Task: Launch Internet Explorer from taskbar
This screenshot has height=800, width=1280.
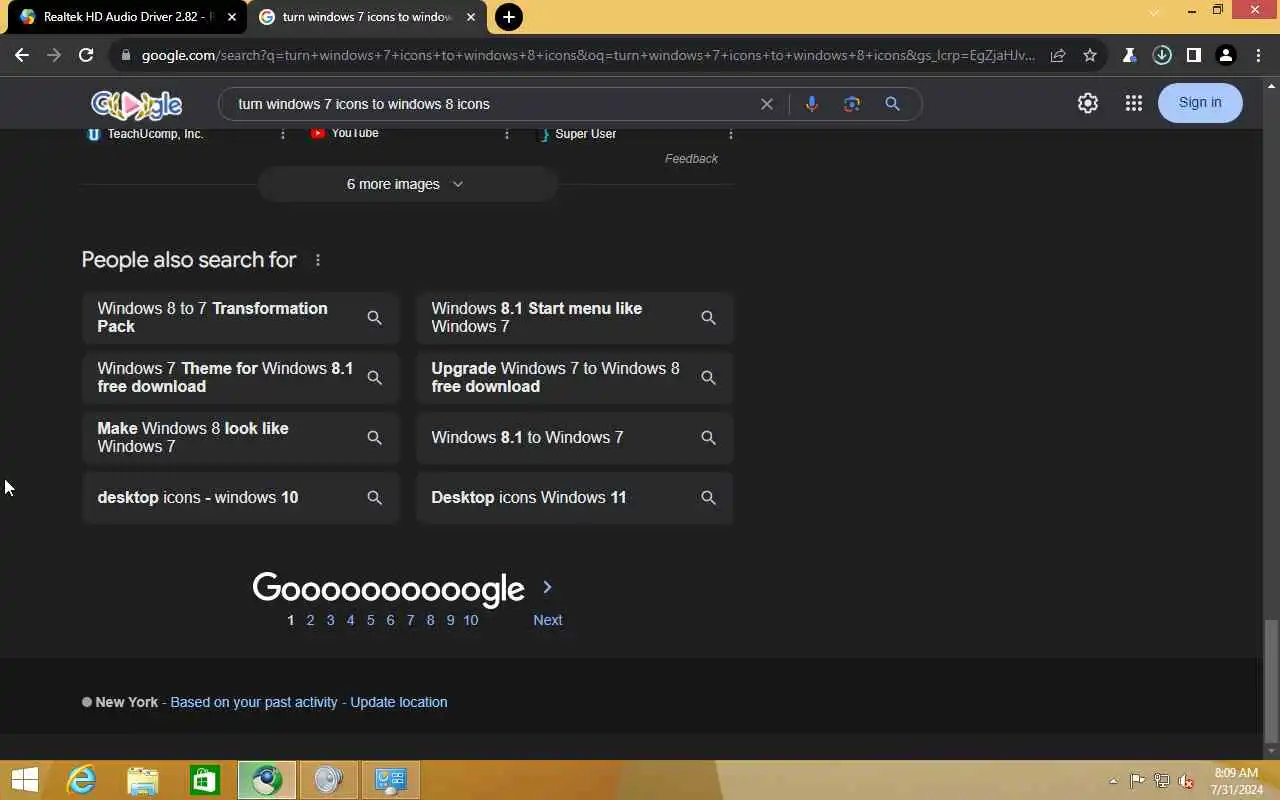Action: pos(81,780)
